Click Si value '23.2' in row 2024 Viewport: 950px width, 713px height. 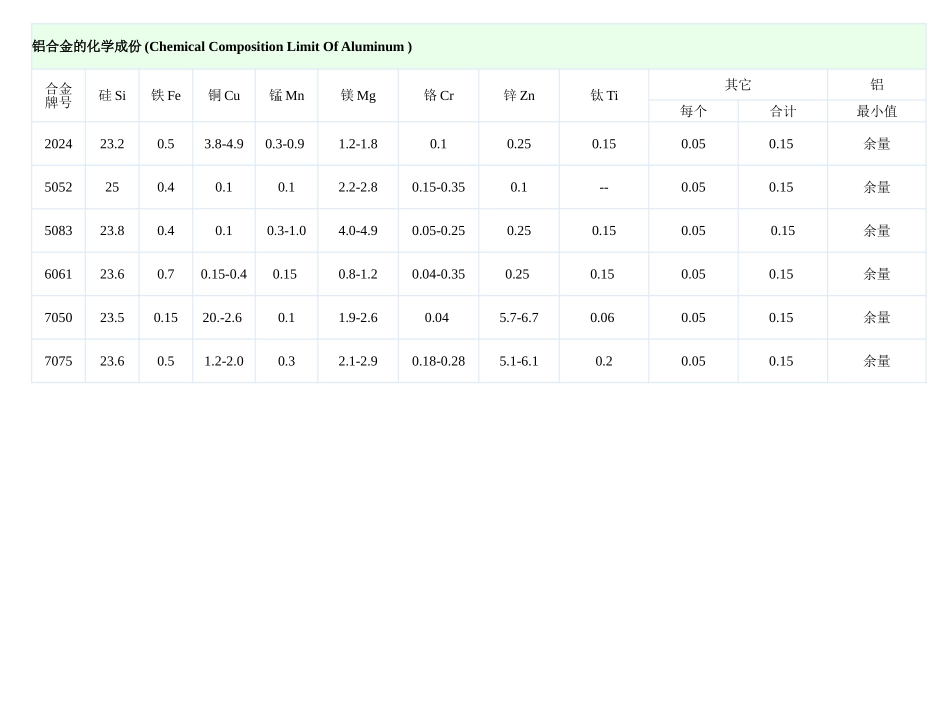[x=112, y=144]
